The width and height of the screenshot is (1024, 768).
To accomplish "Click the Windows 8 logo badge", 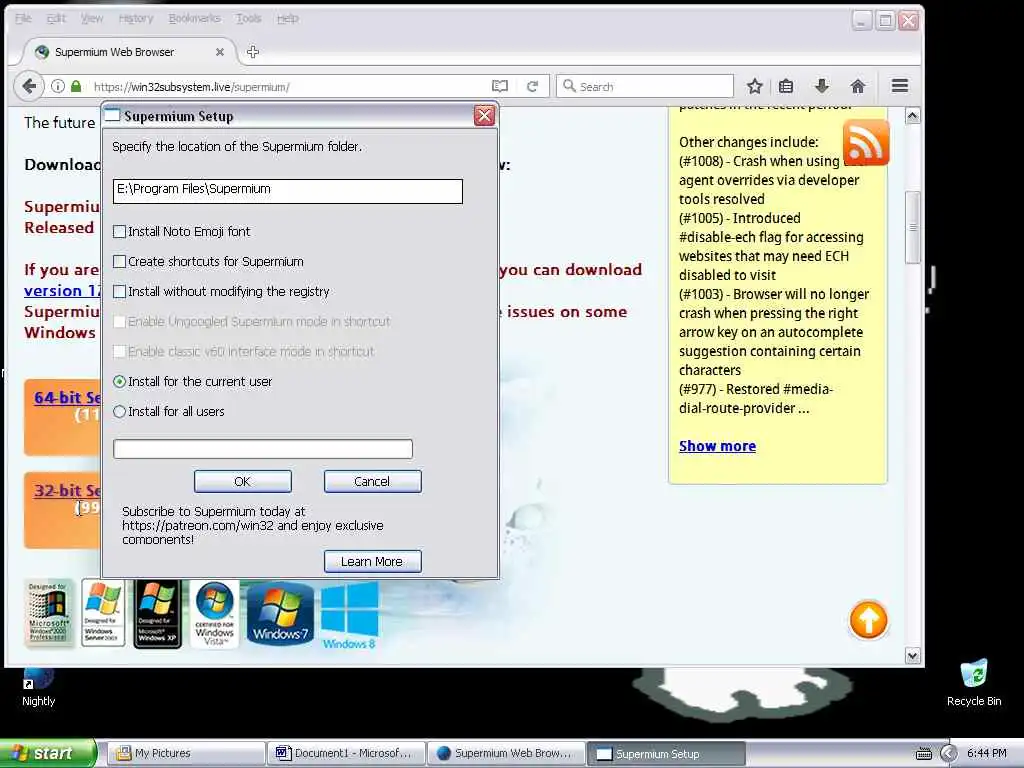I will pyautogui.click(x=349, y=615).
